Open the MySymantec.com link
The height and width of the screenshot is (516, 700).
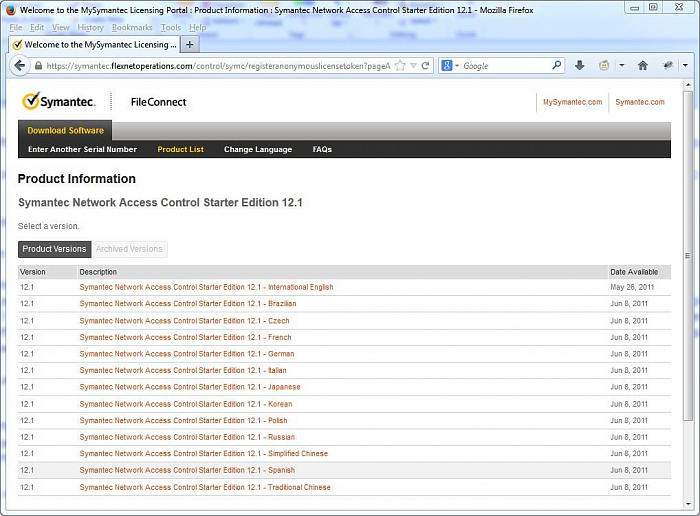[x=572, y=102]
